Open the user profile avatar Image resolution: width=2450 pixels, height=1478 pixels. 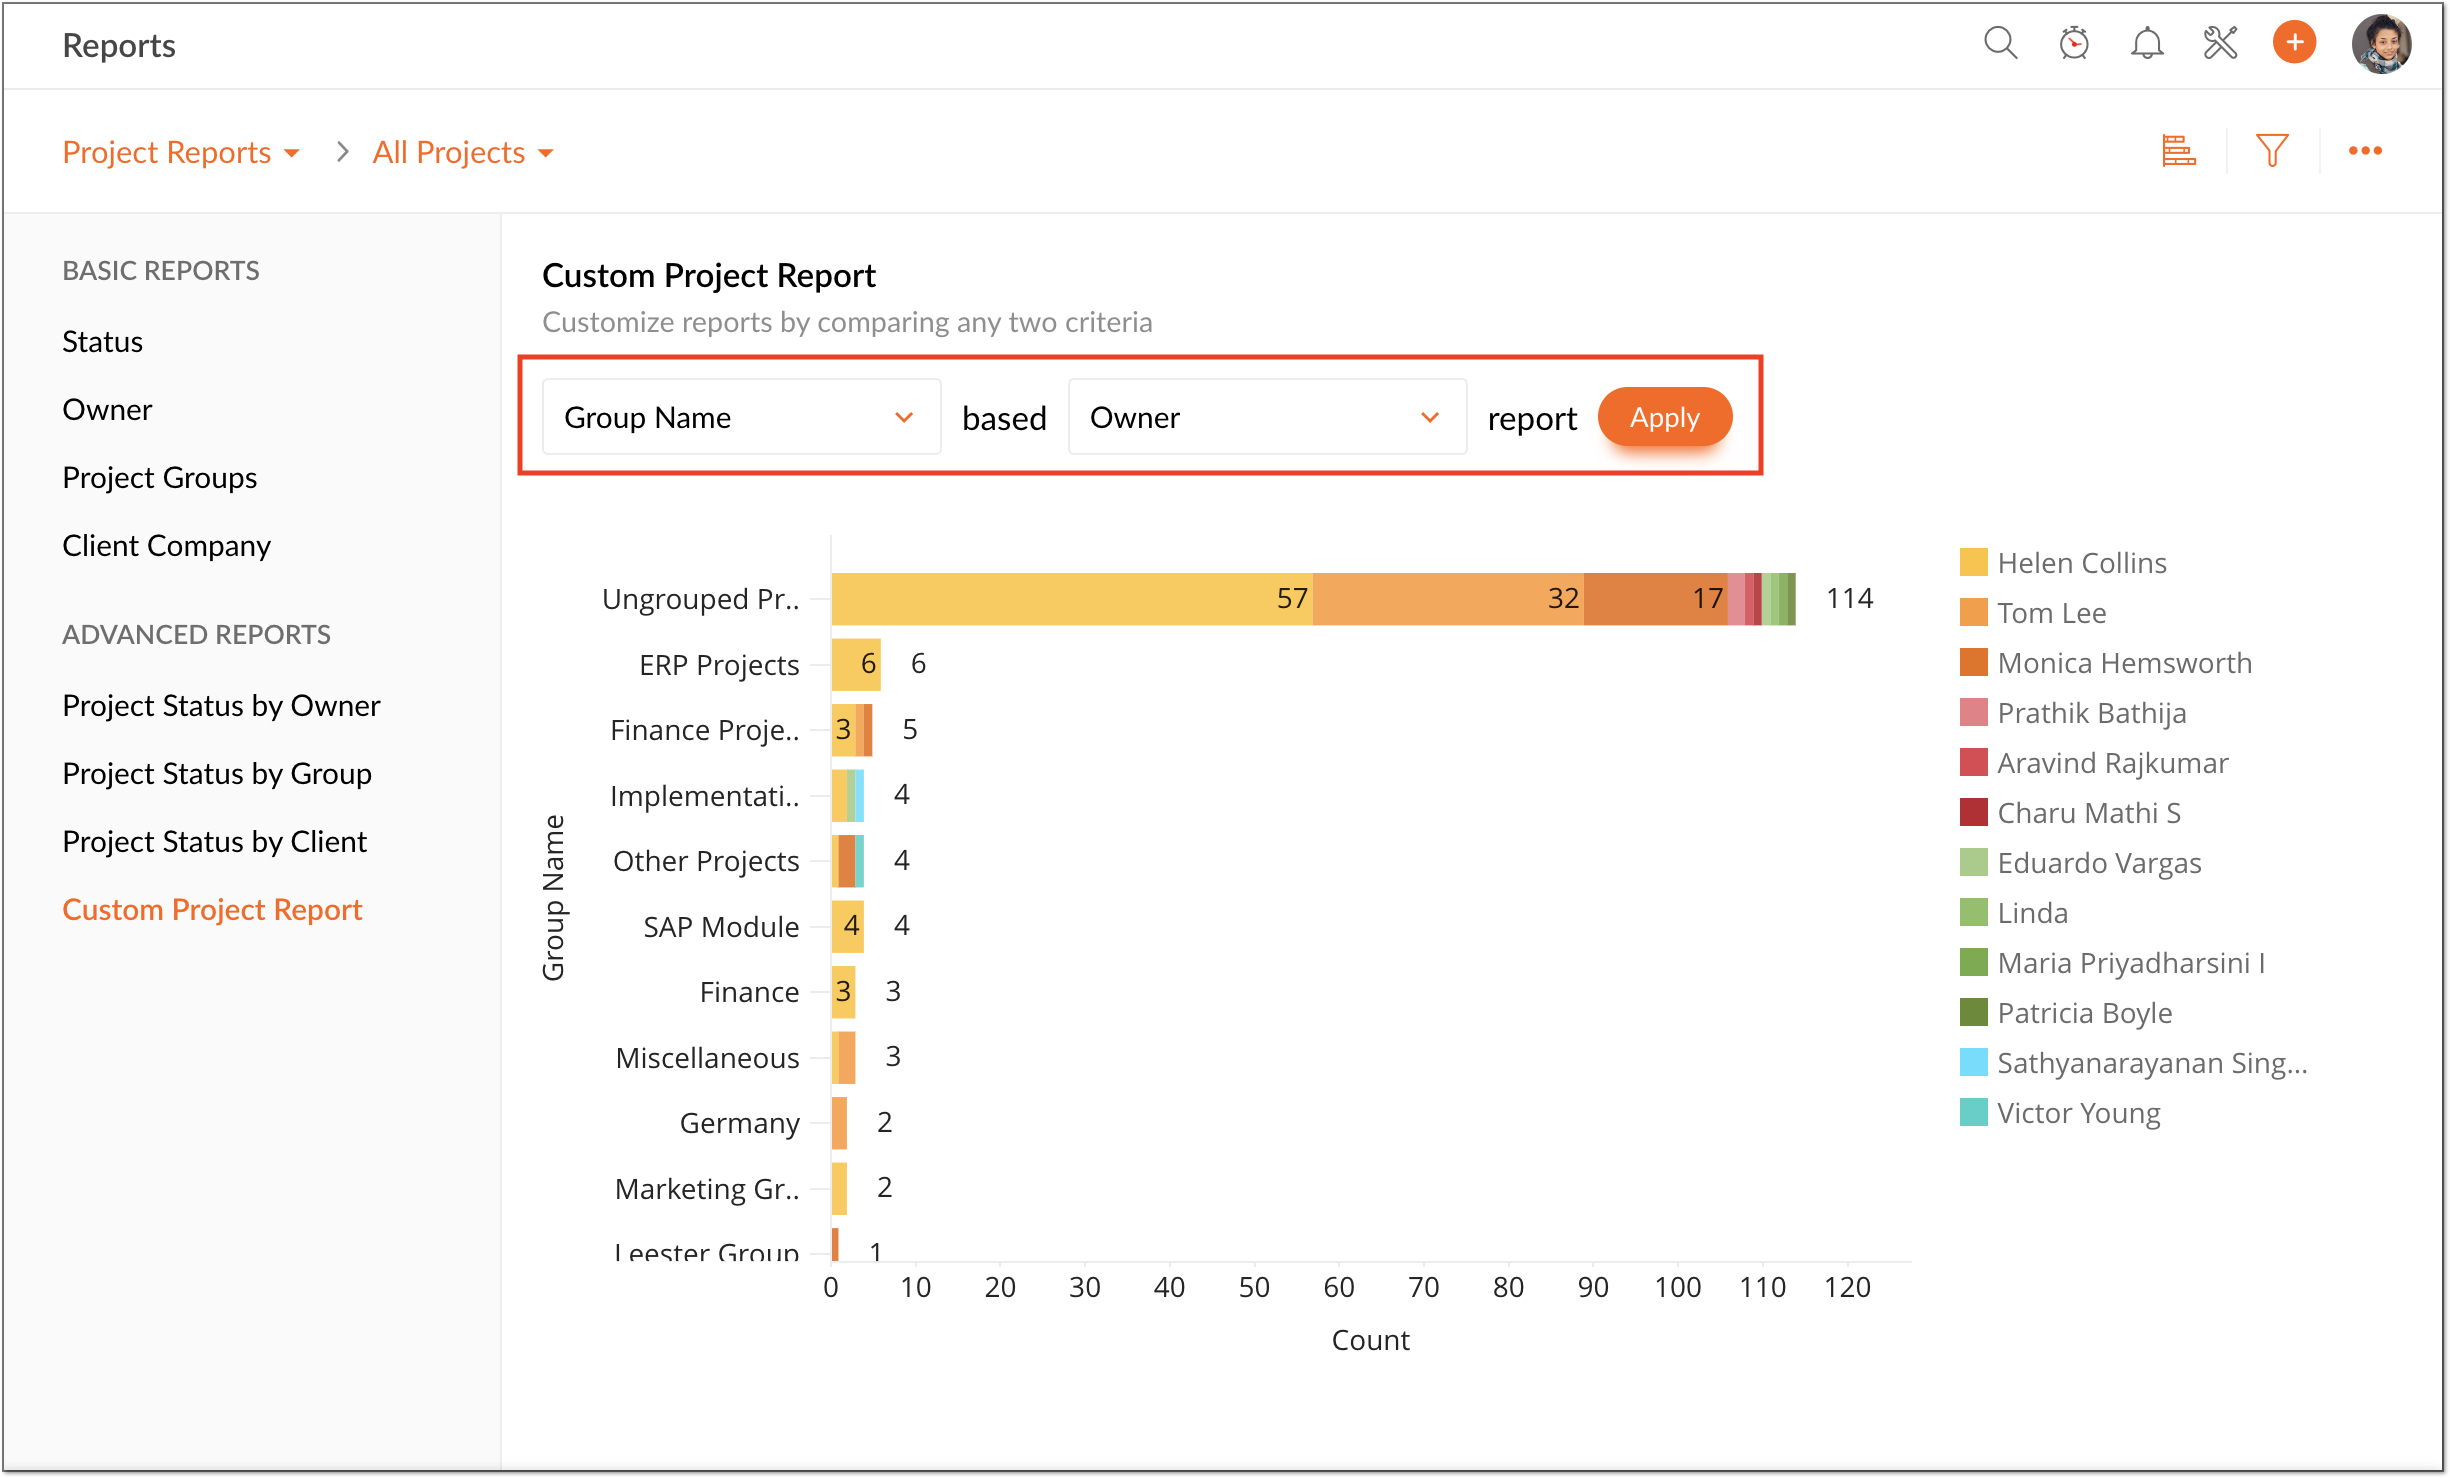click(x=2382, y=44)
